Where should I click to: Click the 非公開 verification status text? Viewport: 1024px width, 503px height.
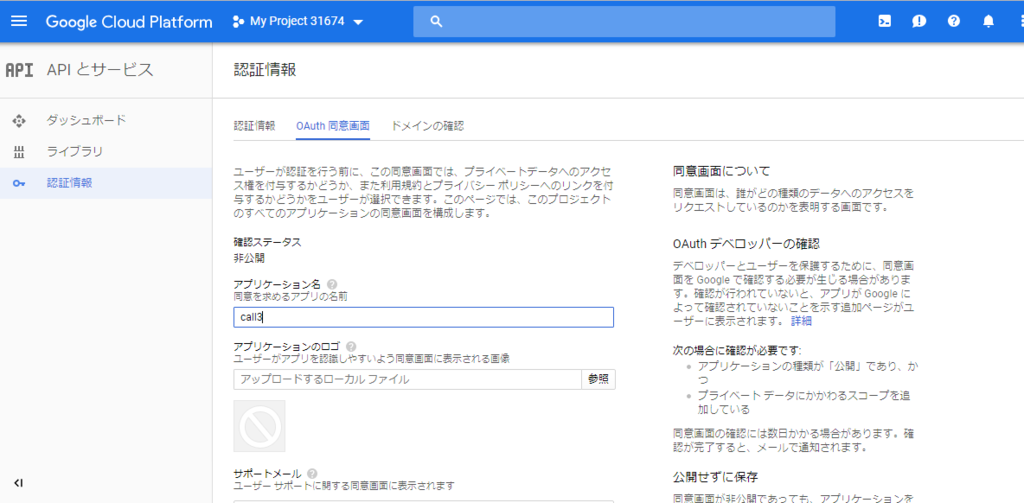tap(249, 257)
